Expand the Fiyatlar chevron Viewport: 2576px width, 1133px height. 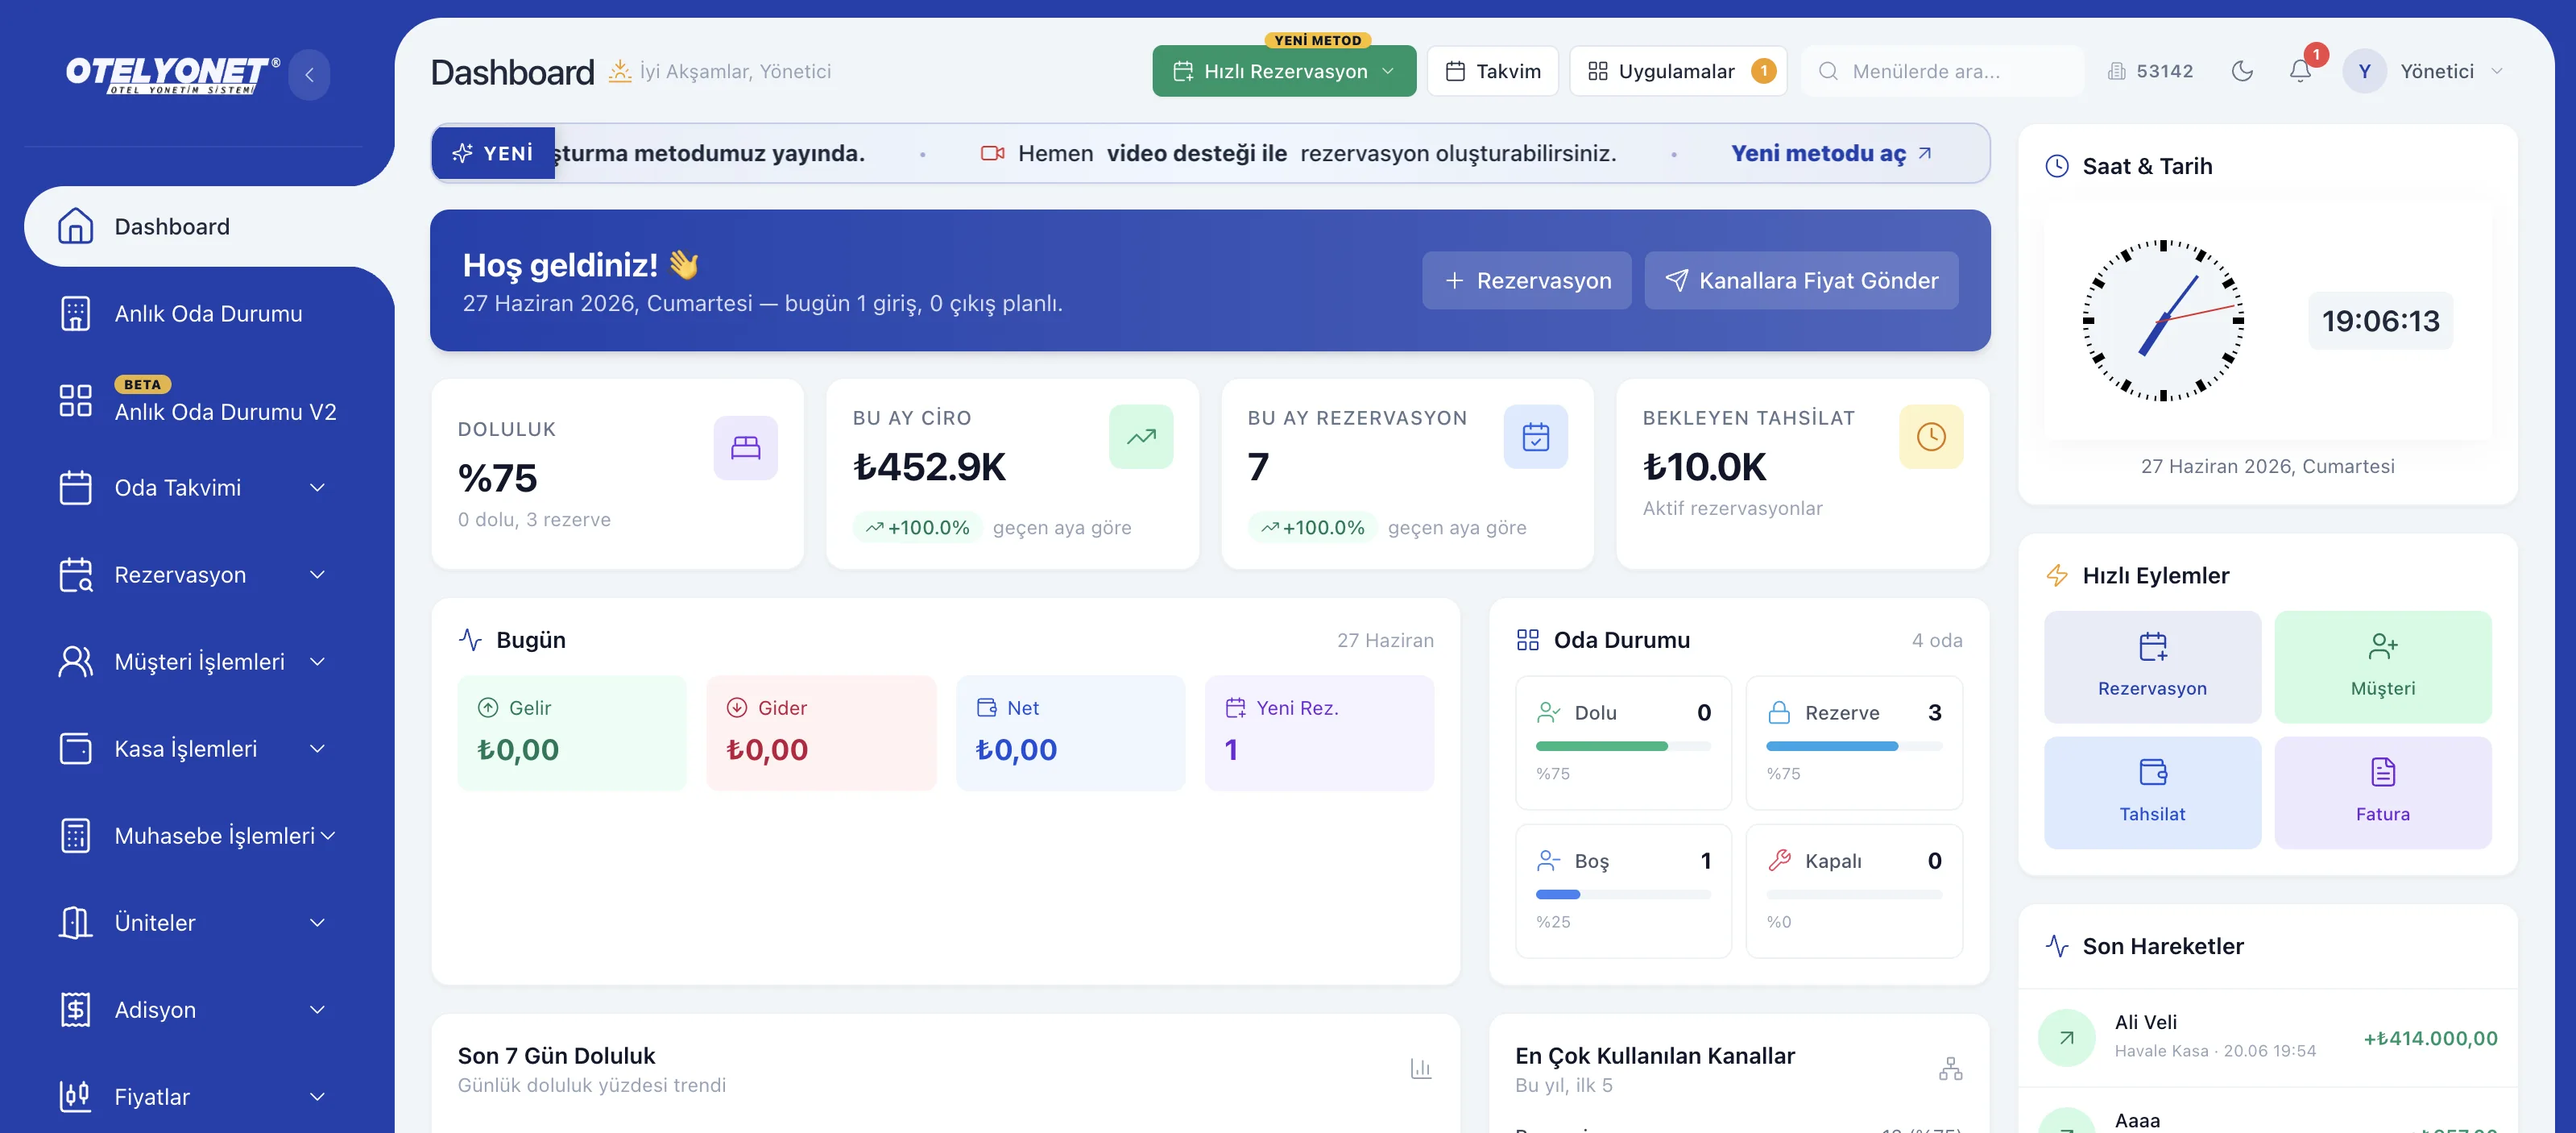pyautogui.click(x=317, y=1097)
